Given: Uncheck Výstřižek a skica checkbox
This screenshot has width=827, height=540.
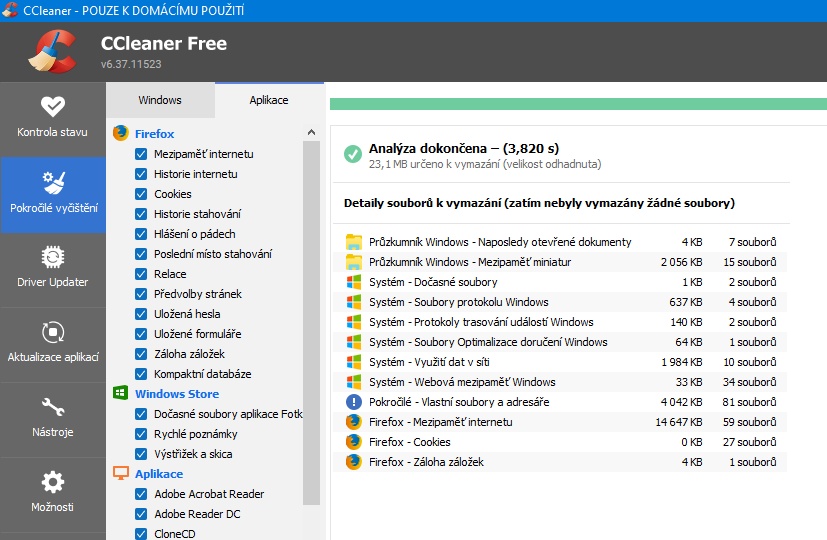Looking at the screenshot, I should (x=141, y=454).
